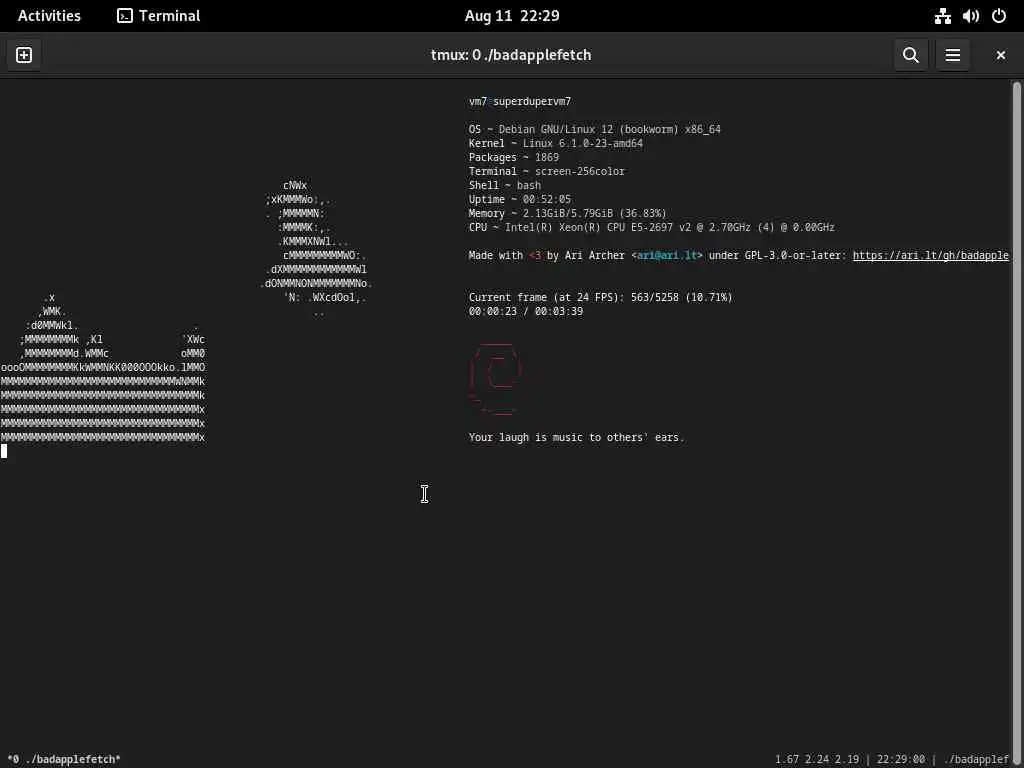This screenshot has height=768, width=1024.
Task: Open network status icon
Action: [942, 16]
